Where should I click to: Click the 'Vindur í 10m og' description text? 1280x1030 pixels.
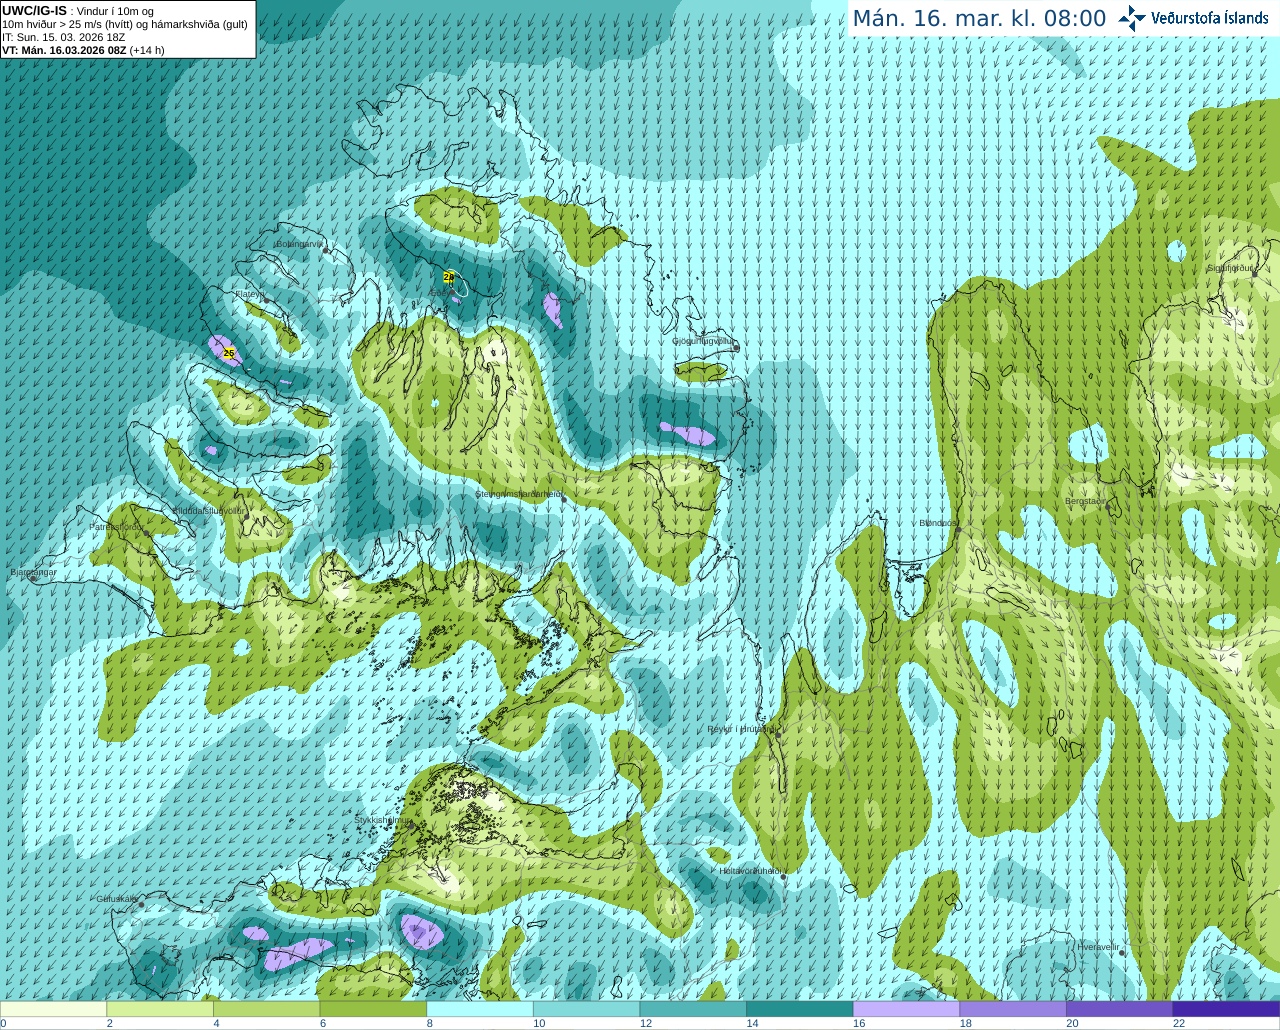pyautogui.click(x=115, y=11)
